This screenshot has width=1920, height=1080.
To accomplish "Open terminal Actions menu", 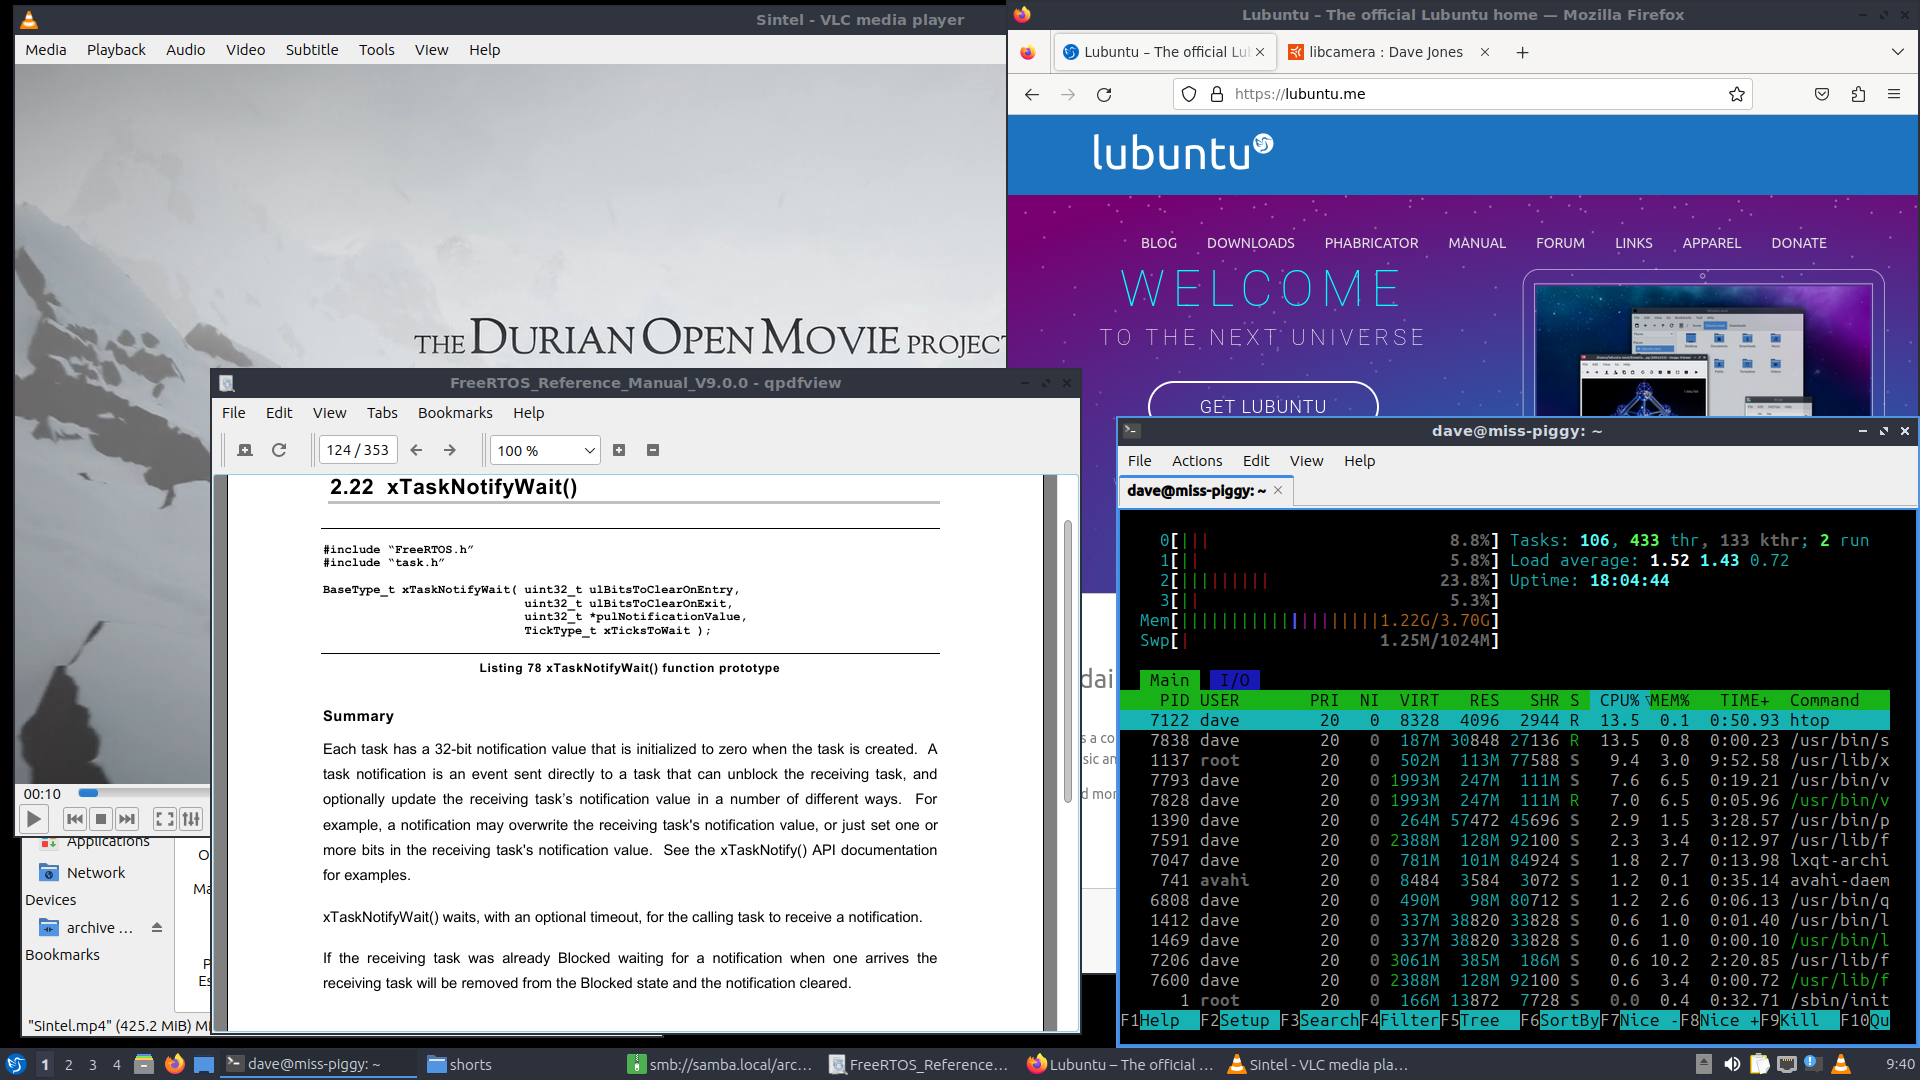I will pos(1197,461).
